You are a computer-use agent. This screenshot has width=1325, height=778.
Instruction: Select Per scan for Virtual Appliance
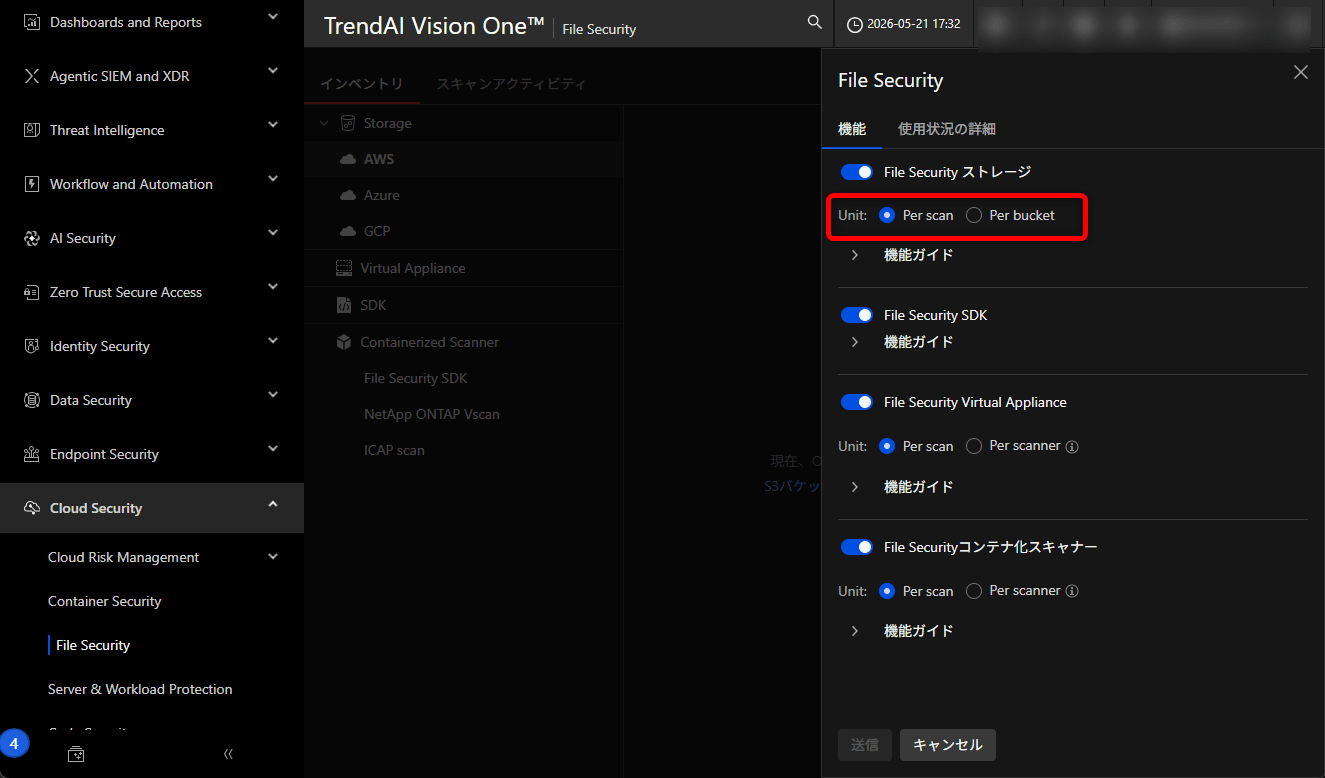[886, 446]
